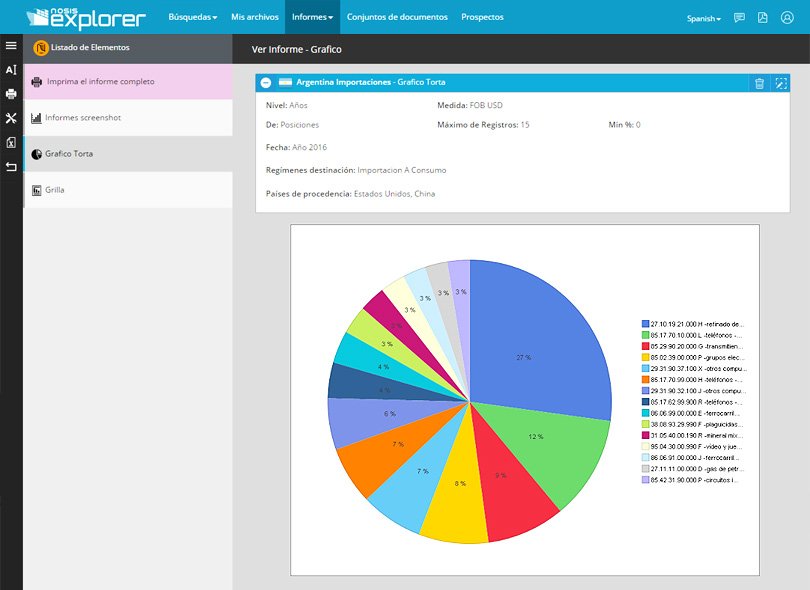The height and width of the screenshot is (590, 810).
Task: Expand the chart to fullscreen icon
Action: (x=781, y=83)
